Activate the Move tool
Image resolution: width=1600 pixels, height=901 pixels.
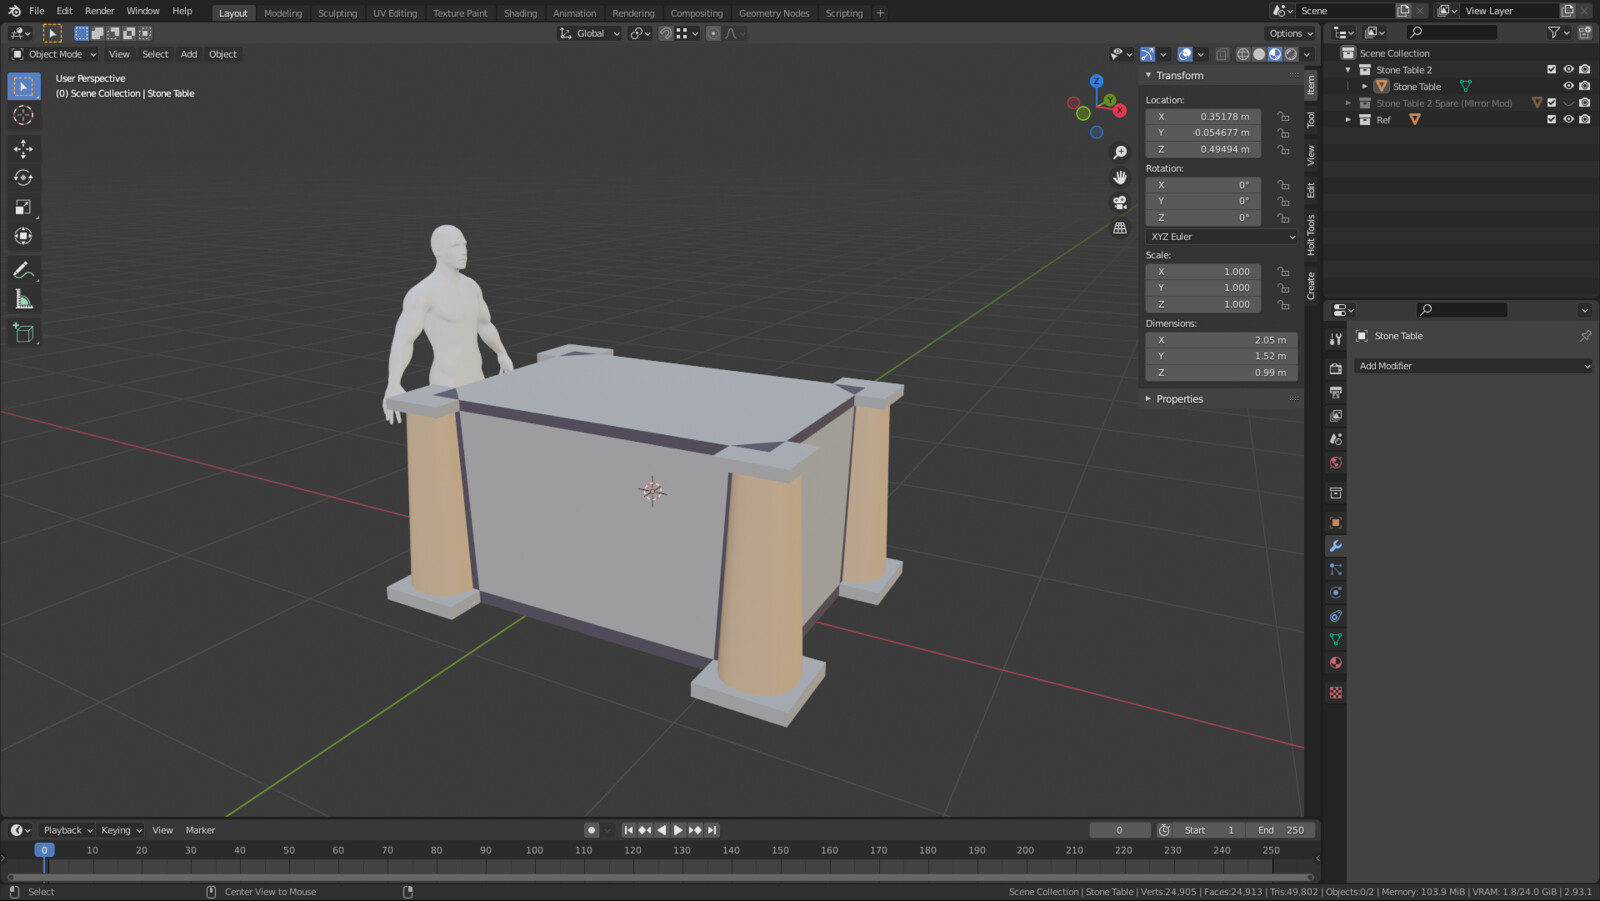click(23, 149)
